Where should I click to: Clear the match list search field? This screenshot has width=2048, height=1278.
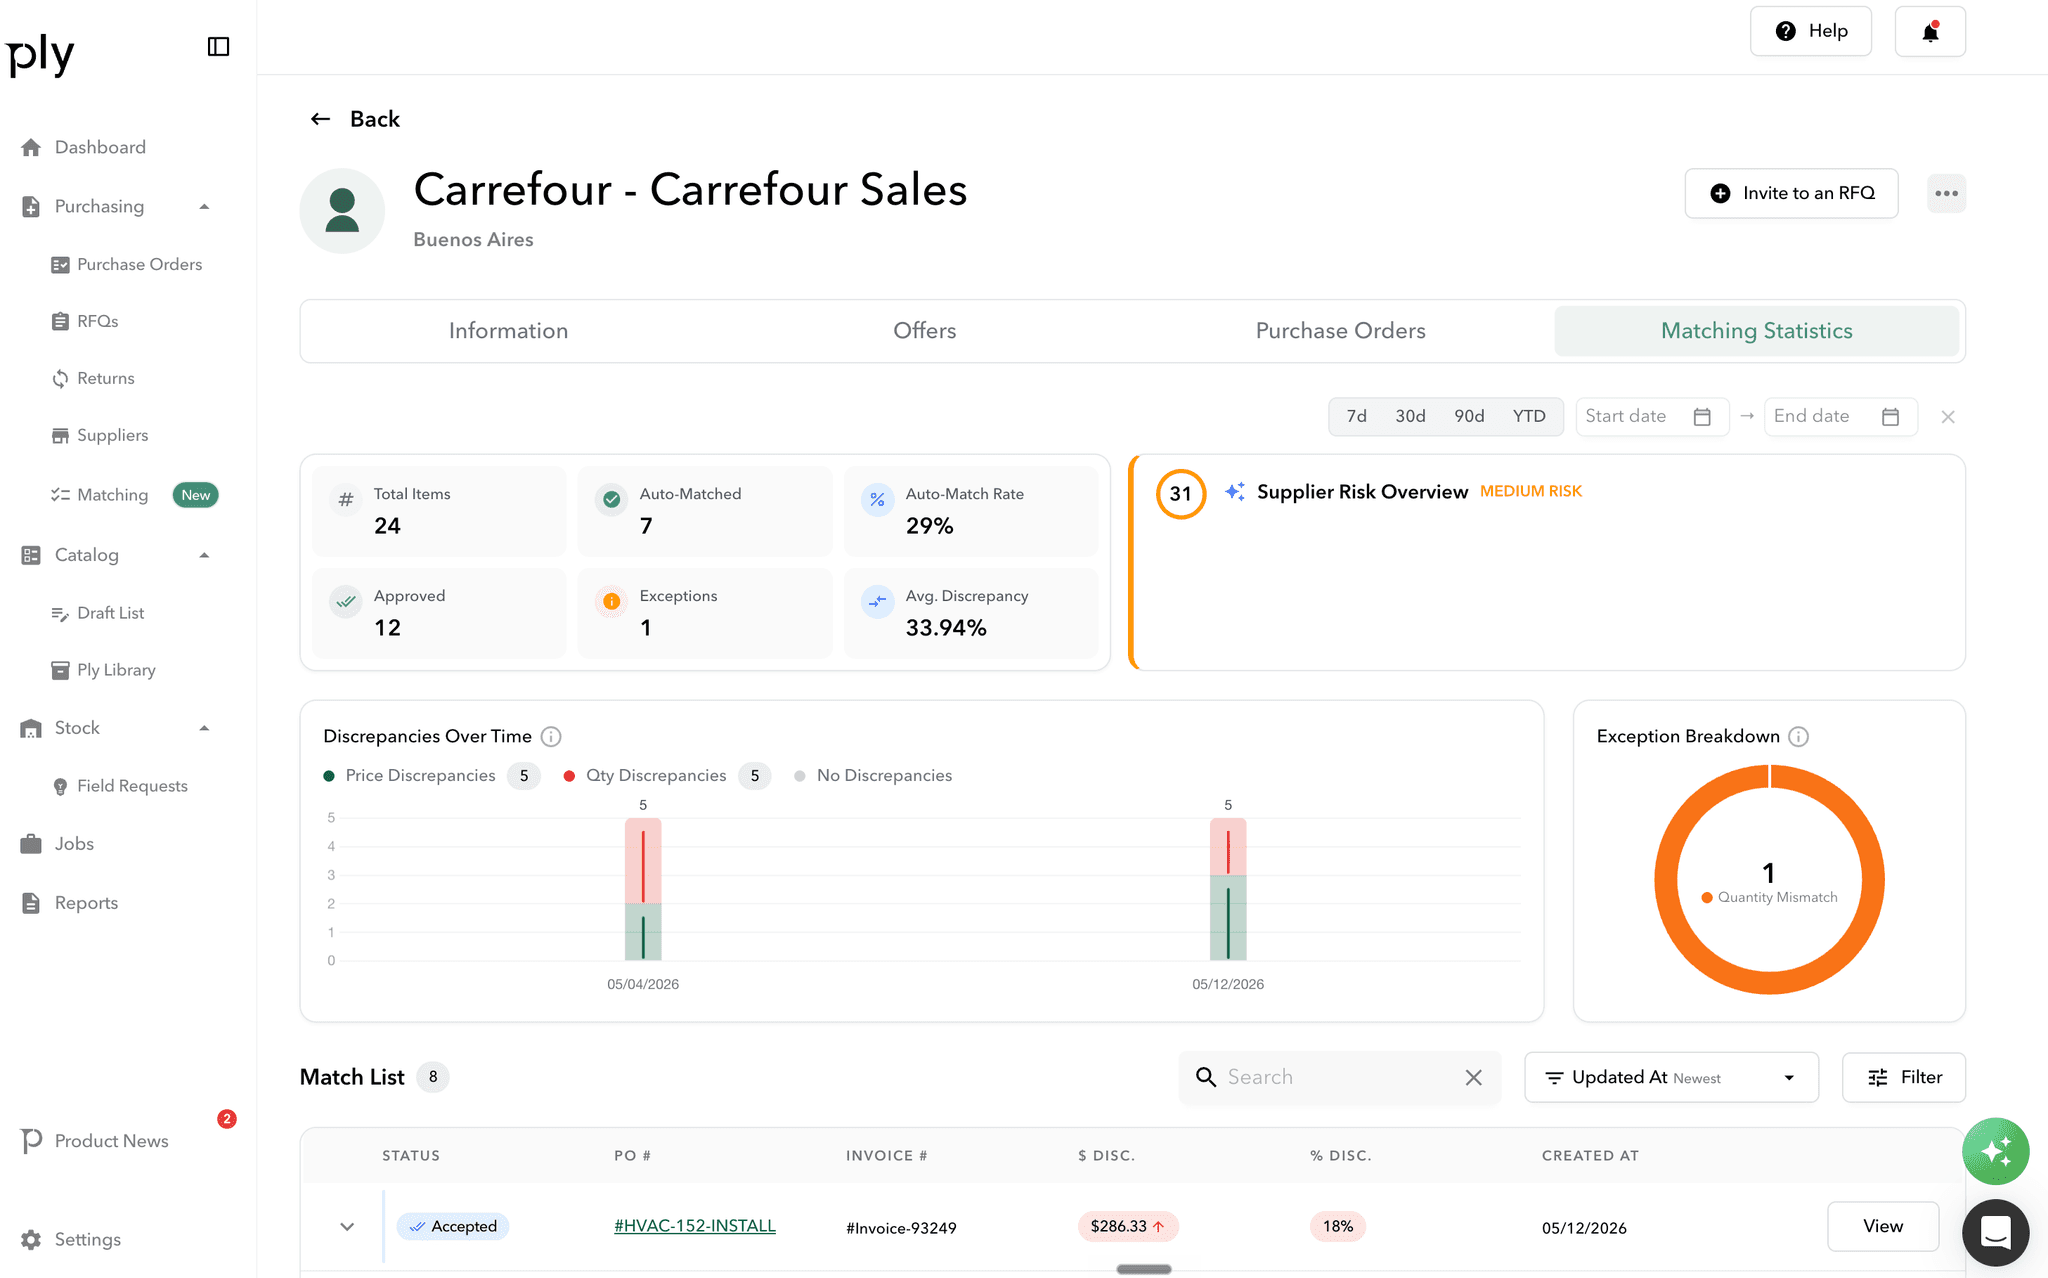tap(1473, 1077)
